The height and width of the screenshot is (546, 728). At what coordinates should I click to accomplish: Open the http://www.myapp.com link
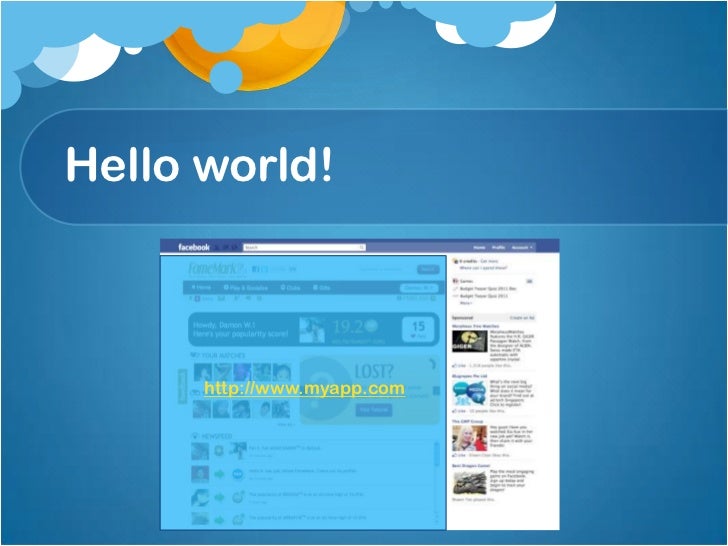click(304, 388)
